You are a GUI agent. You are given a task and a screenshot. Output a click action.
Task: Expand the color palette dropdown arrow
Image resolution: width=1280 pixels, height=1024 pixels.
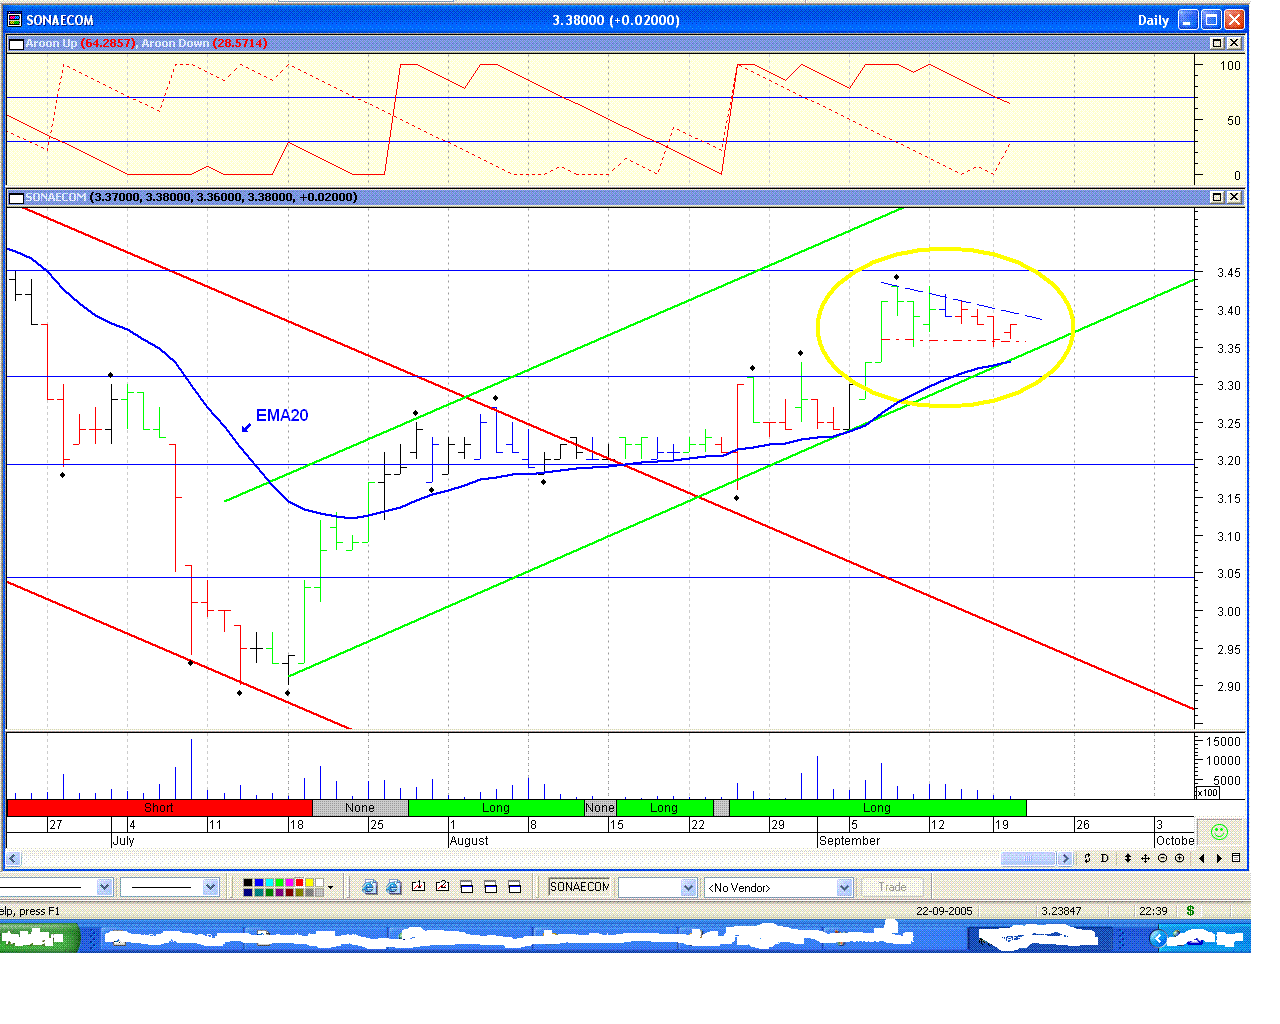(x=330, y=887)
